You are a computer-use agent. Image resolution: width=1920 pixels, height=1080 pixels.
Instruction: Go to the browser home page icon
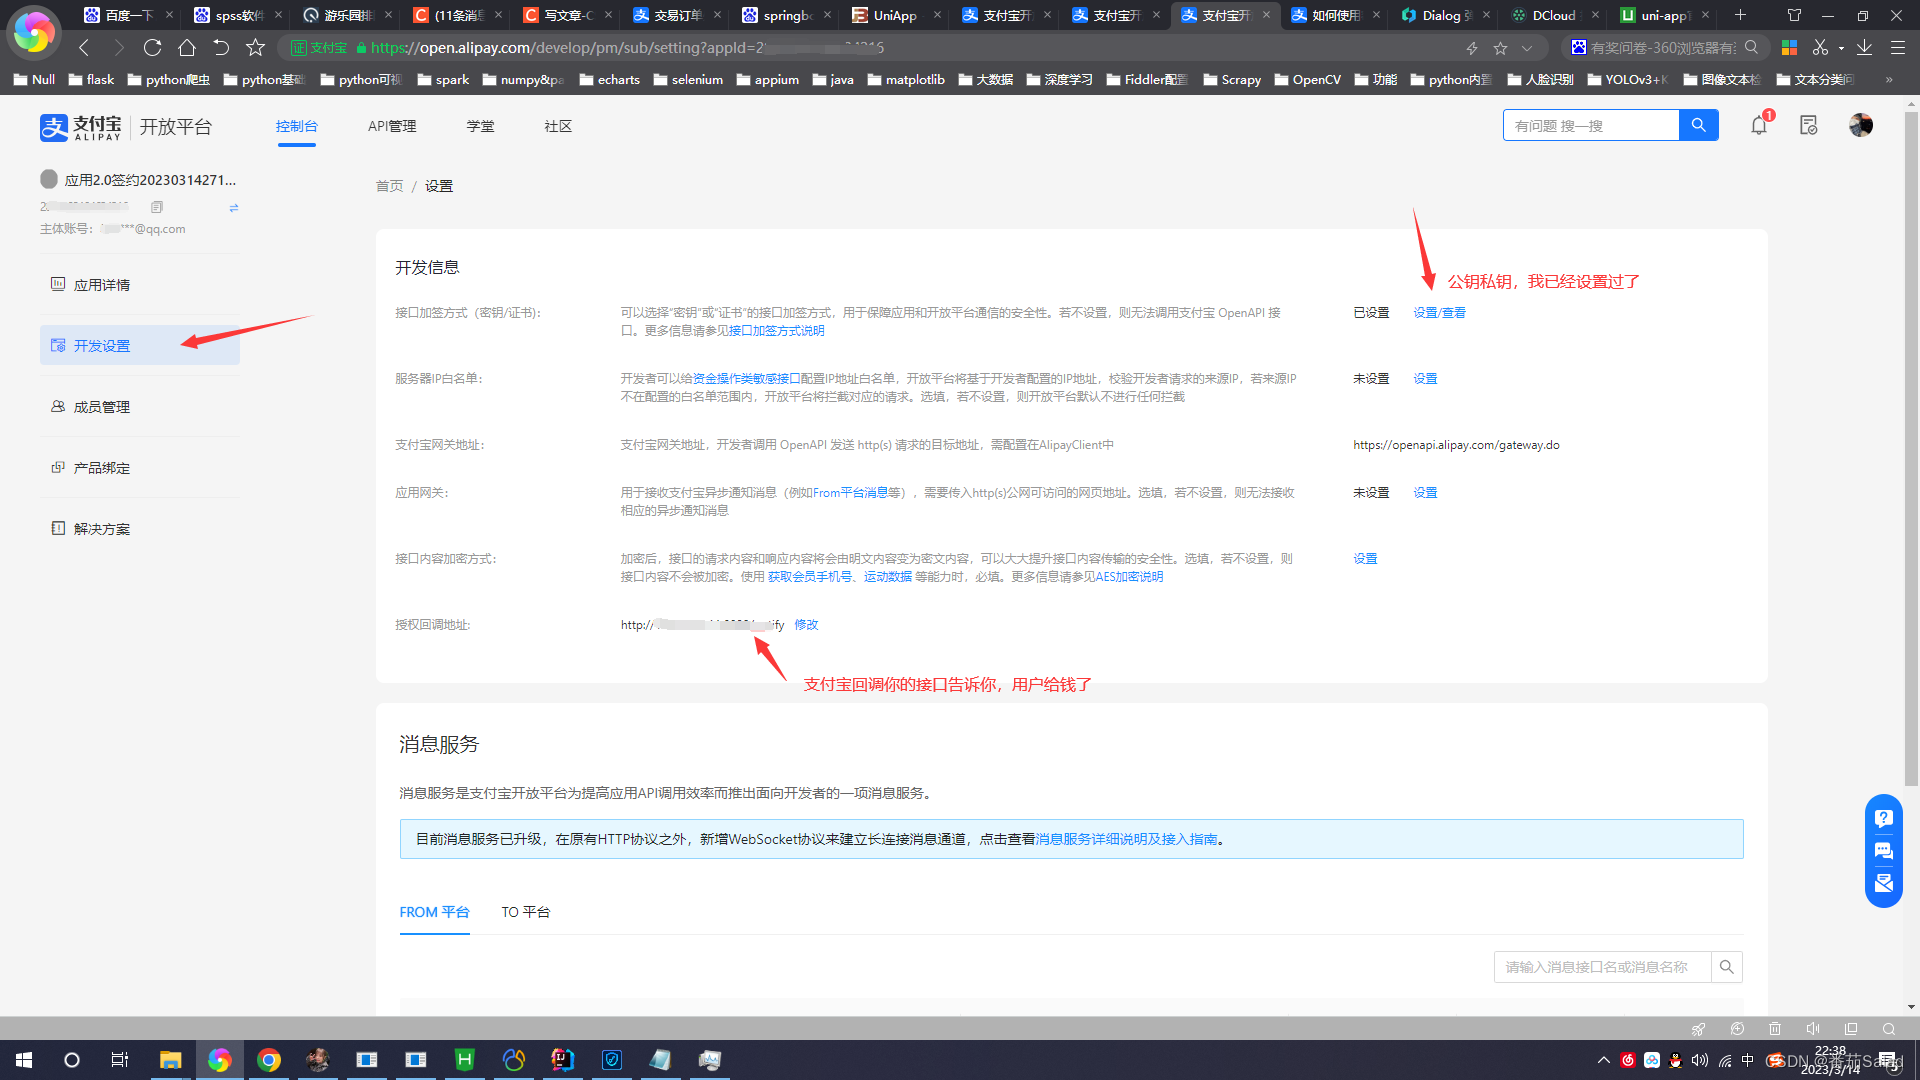pyautogui.click(x=187, y=47)
